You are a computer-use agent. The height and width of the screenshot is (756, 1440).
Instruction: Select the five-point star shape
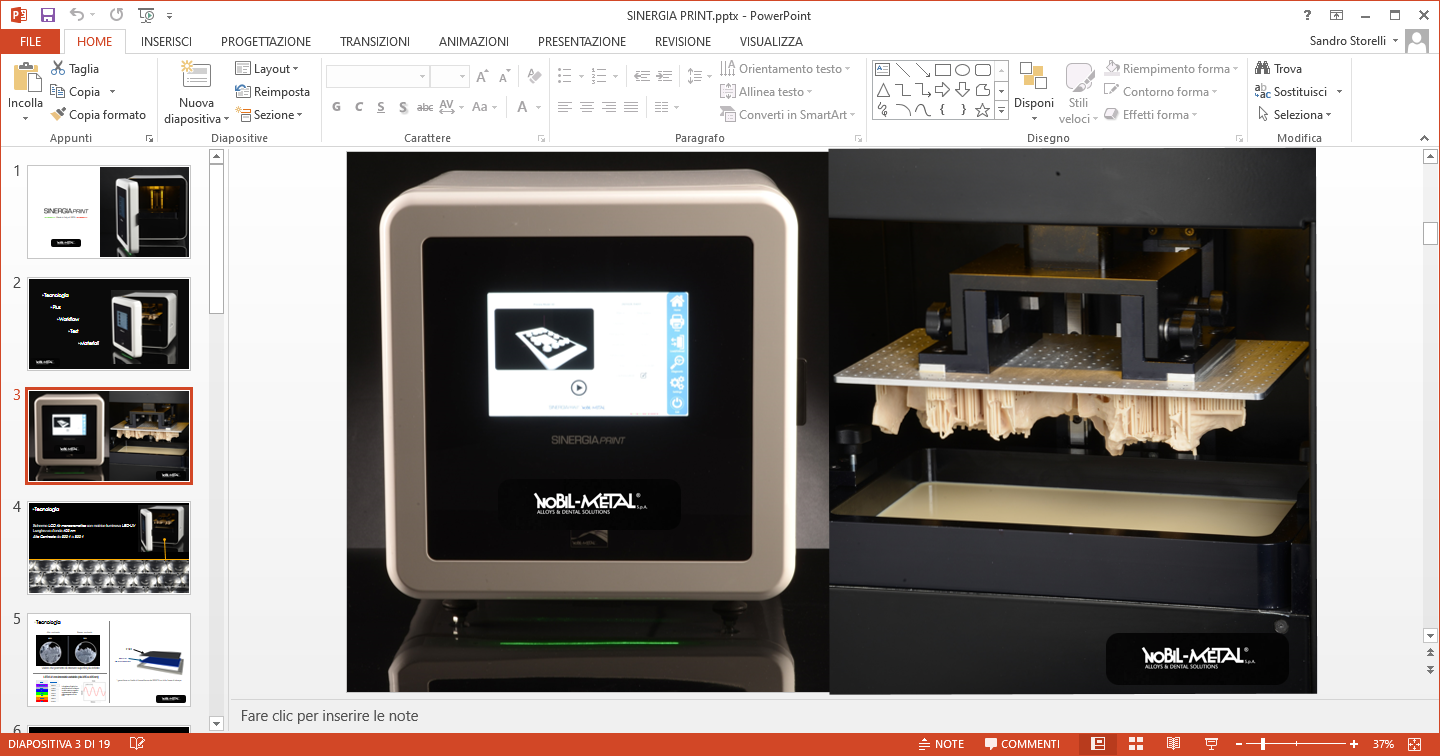point(982,110)
